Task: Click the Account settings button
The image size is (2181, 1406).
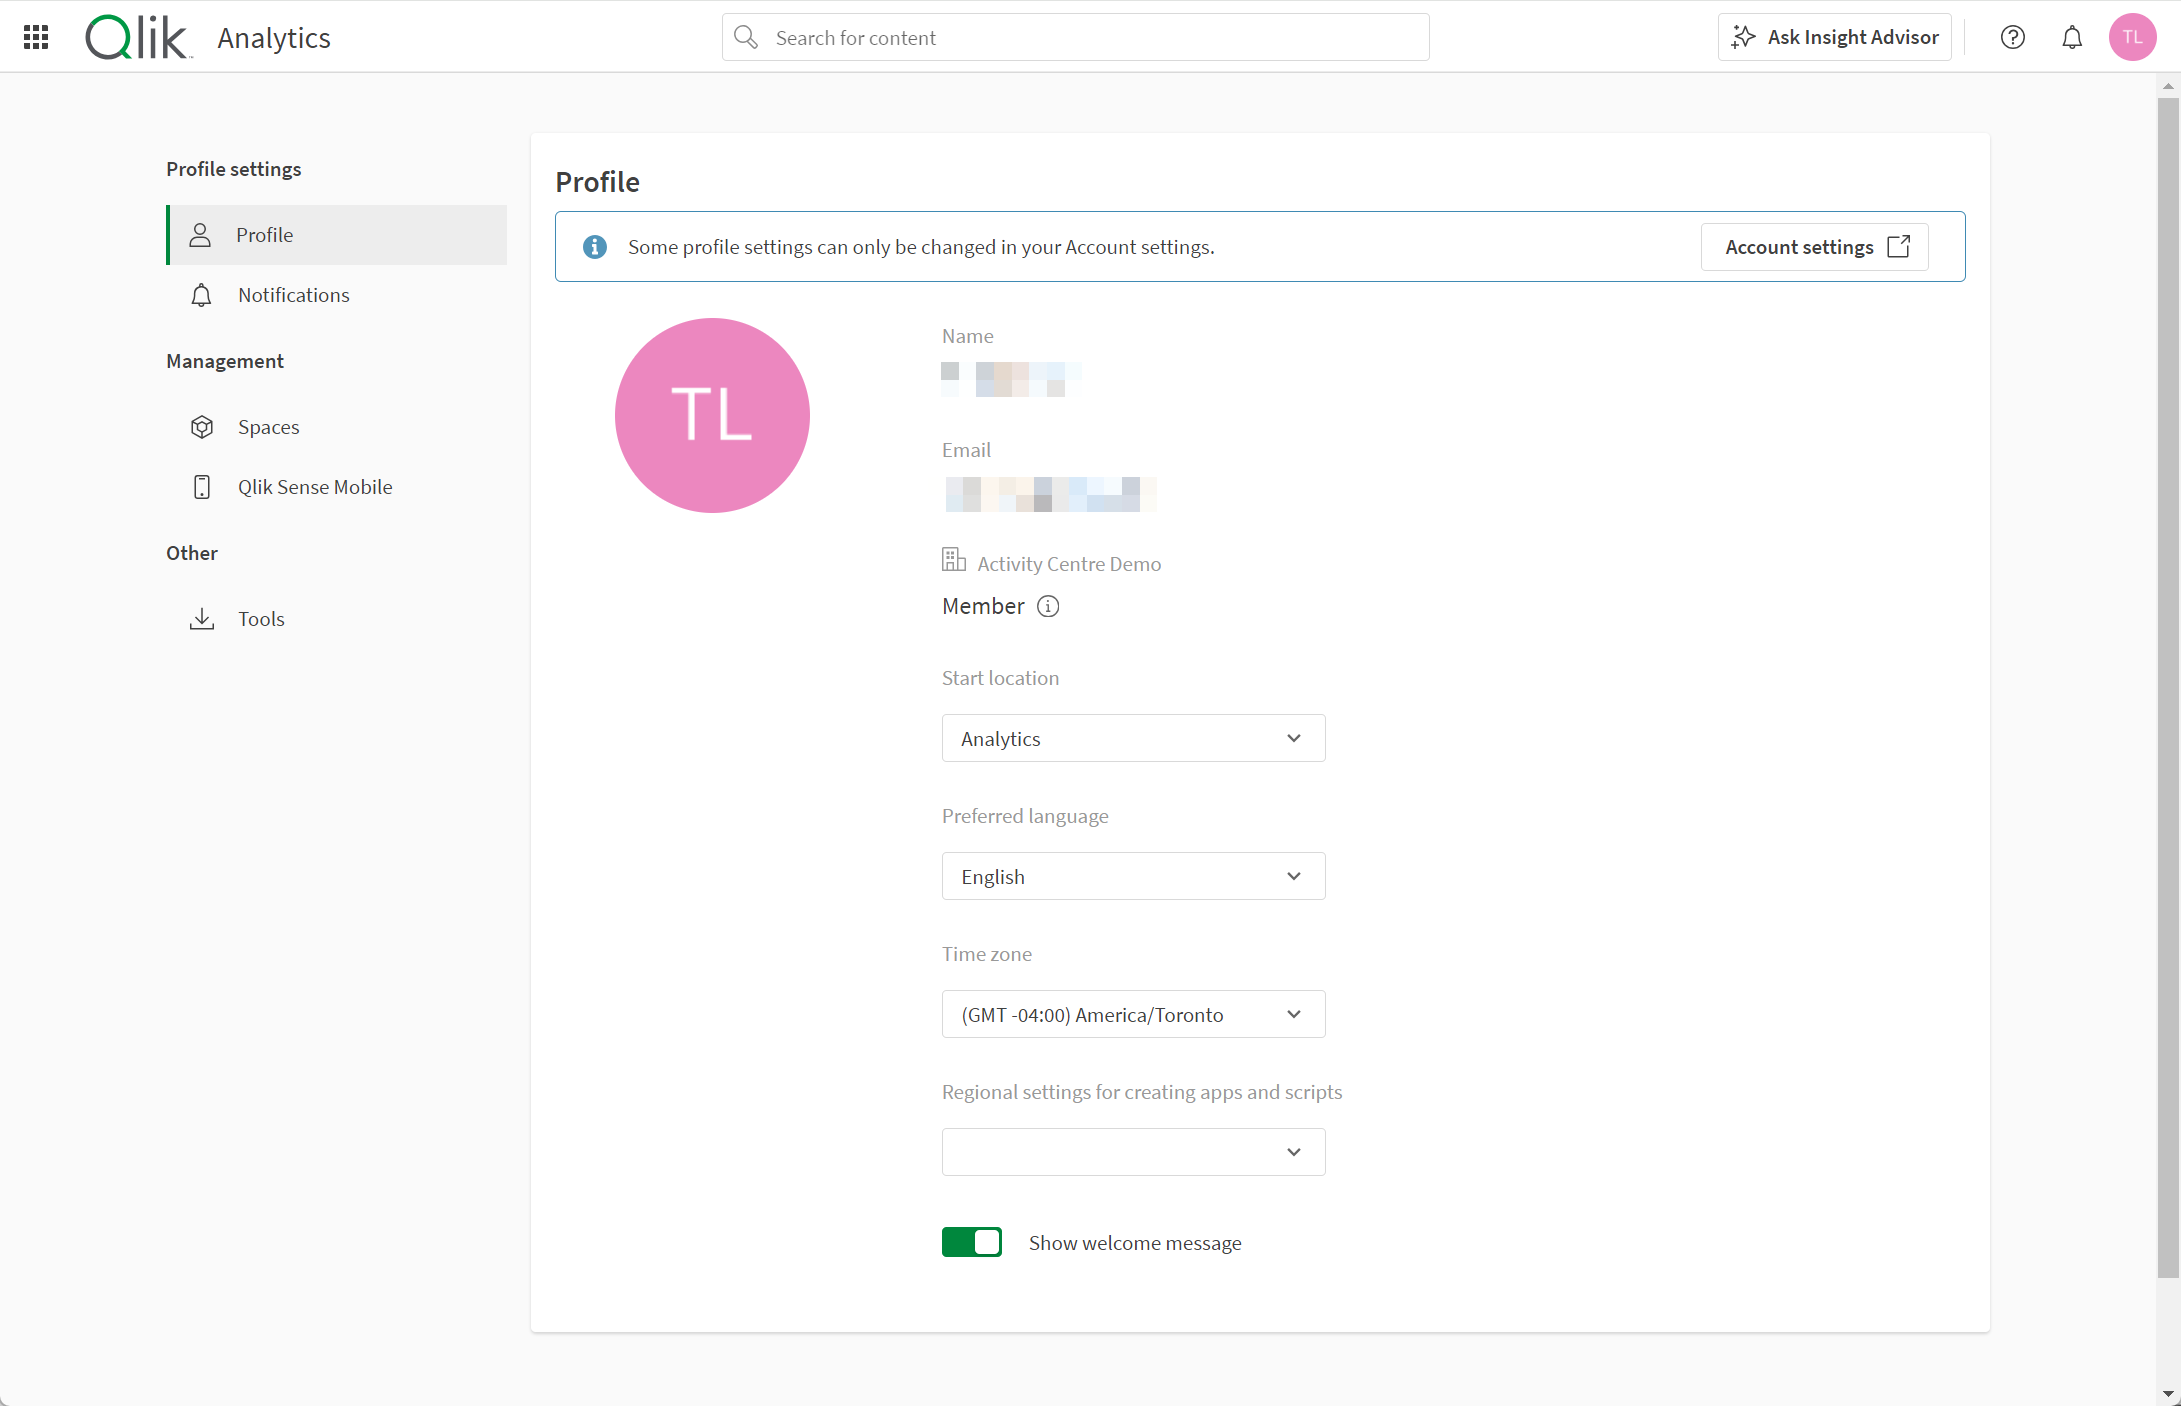Action: coord(1814,247)
